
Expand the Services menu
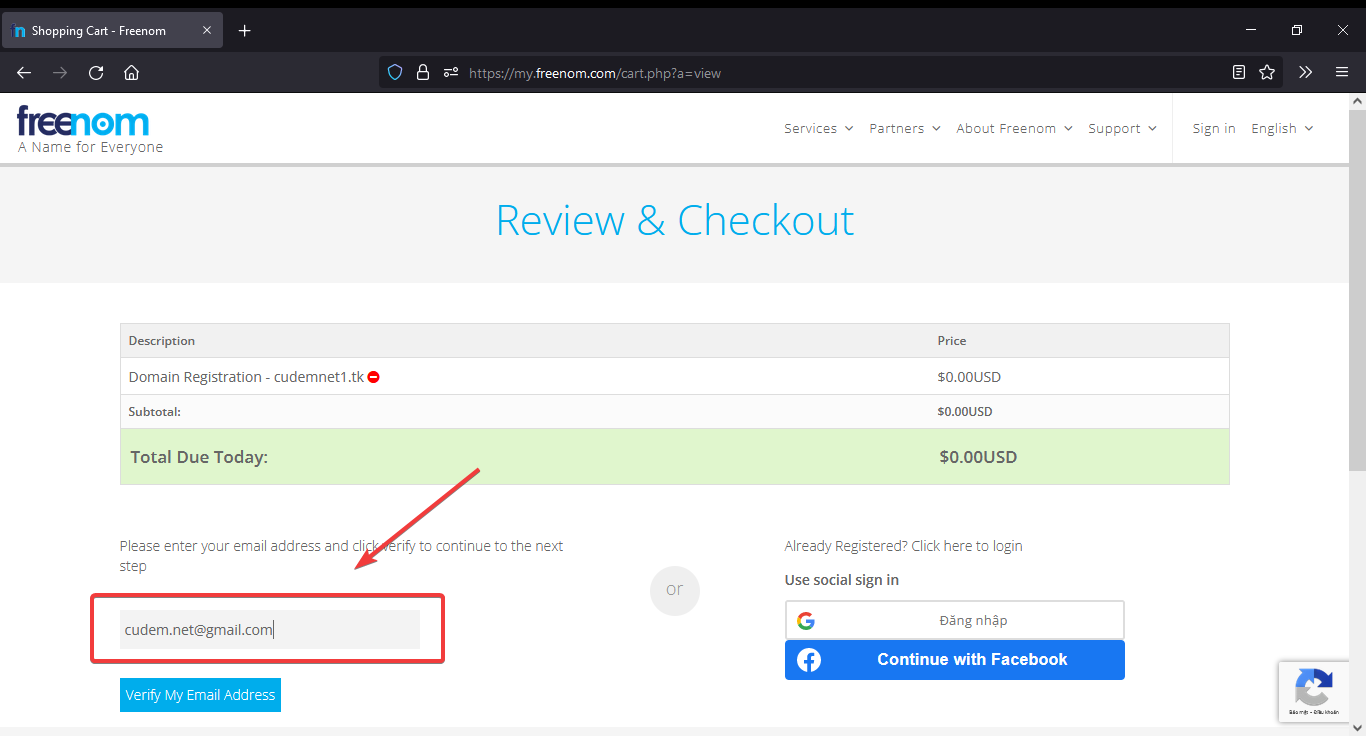coord(819,128)
